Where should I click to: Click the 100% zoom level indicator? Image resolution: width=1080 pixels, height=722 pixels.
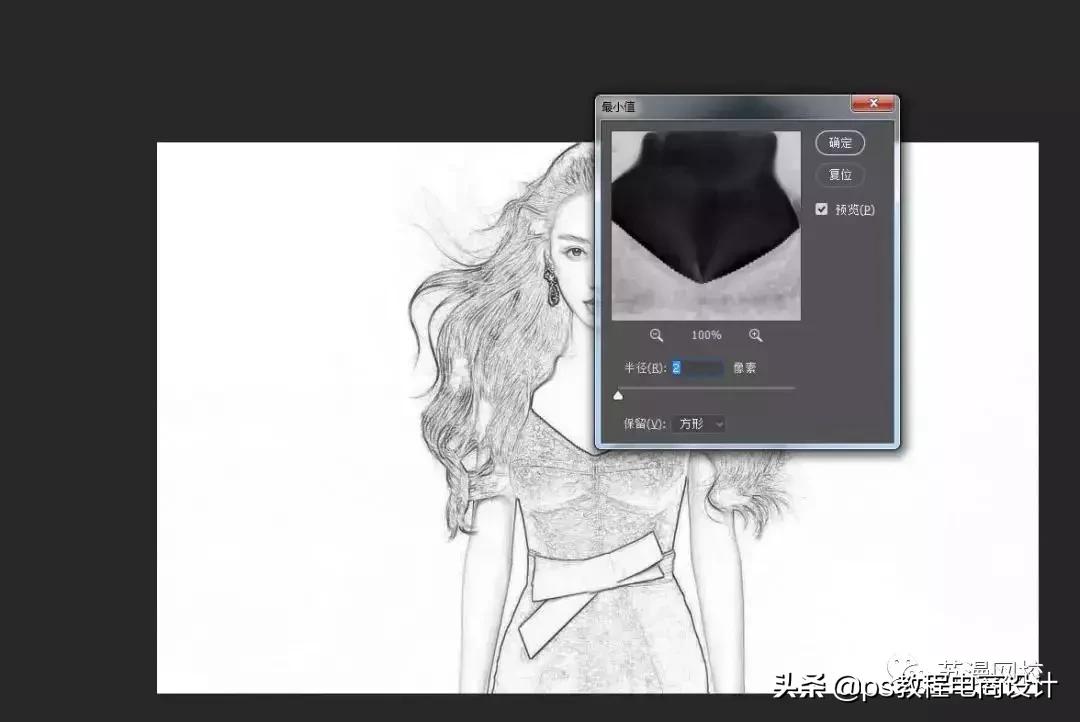point(706,335)
